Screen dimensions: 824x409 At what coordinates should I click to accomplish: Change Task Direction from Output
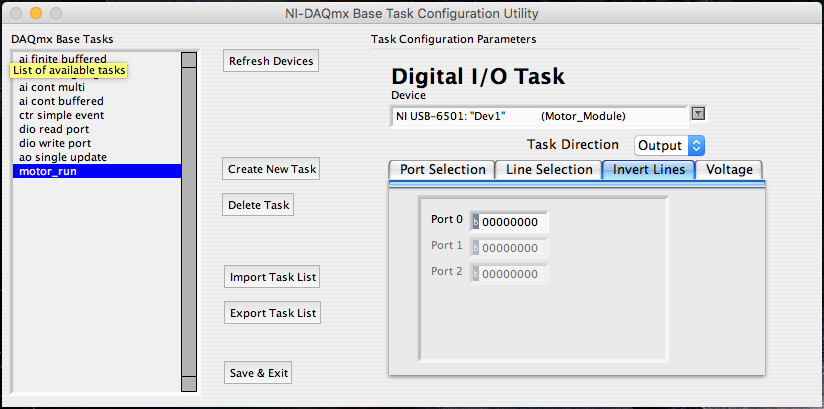(x=670, y=146)
